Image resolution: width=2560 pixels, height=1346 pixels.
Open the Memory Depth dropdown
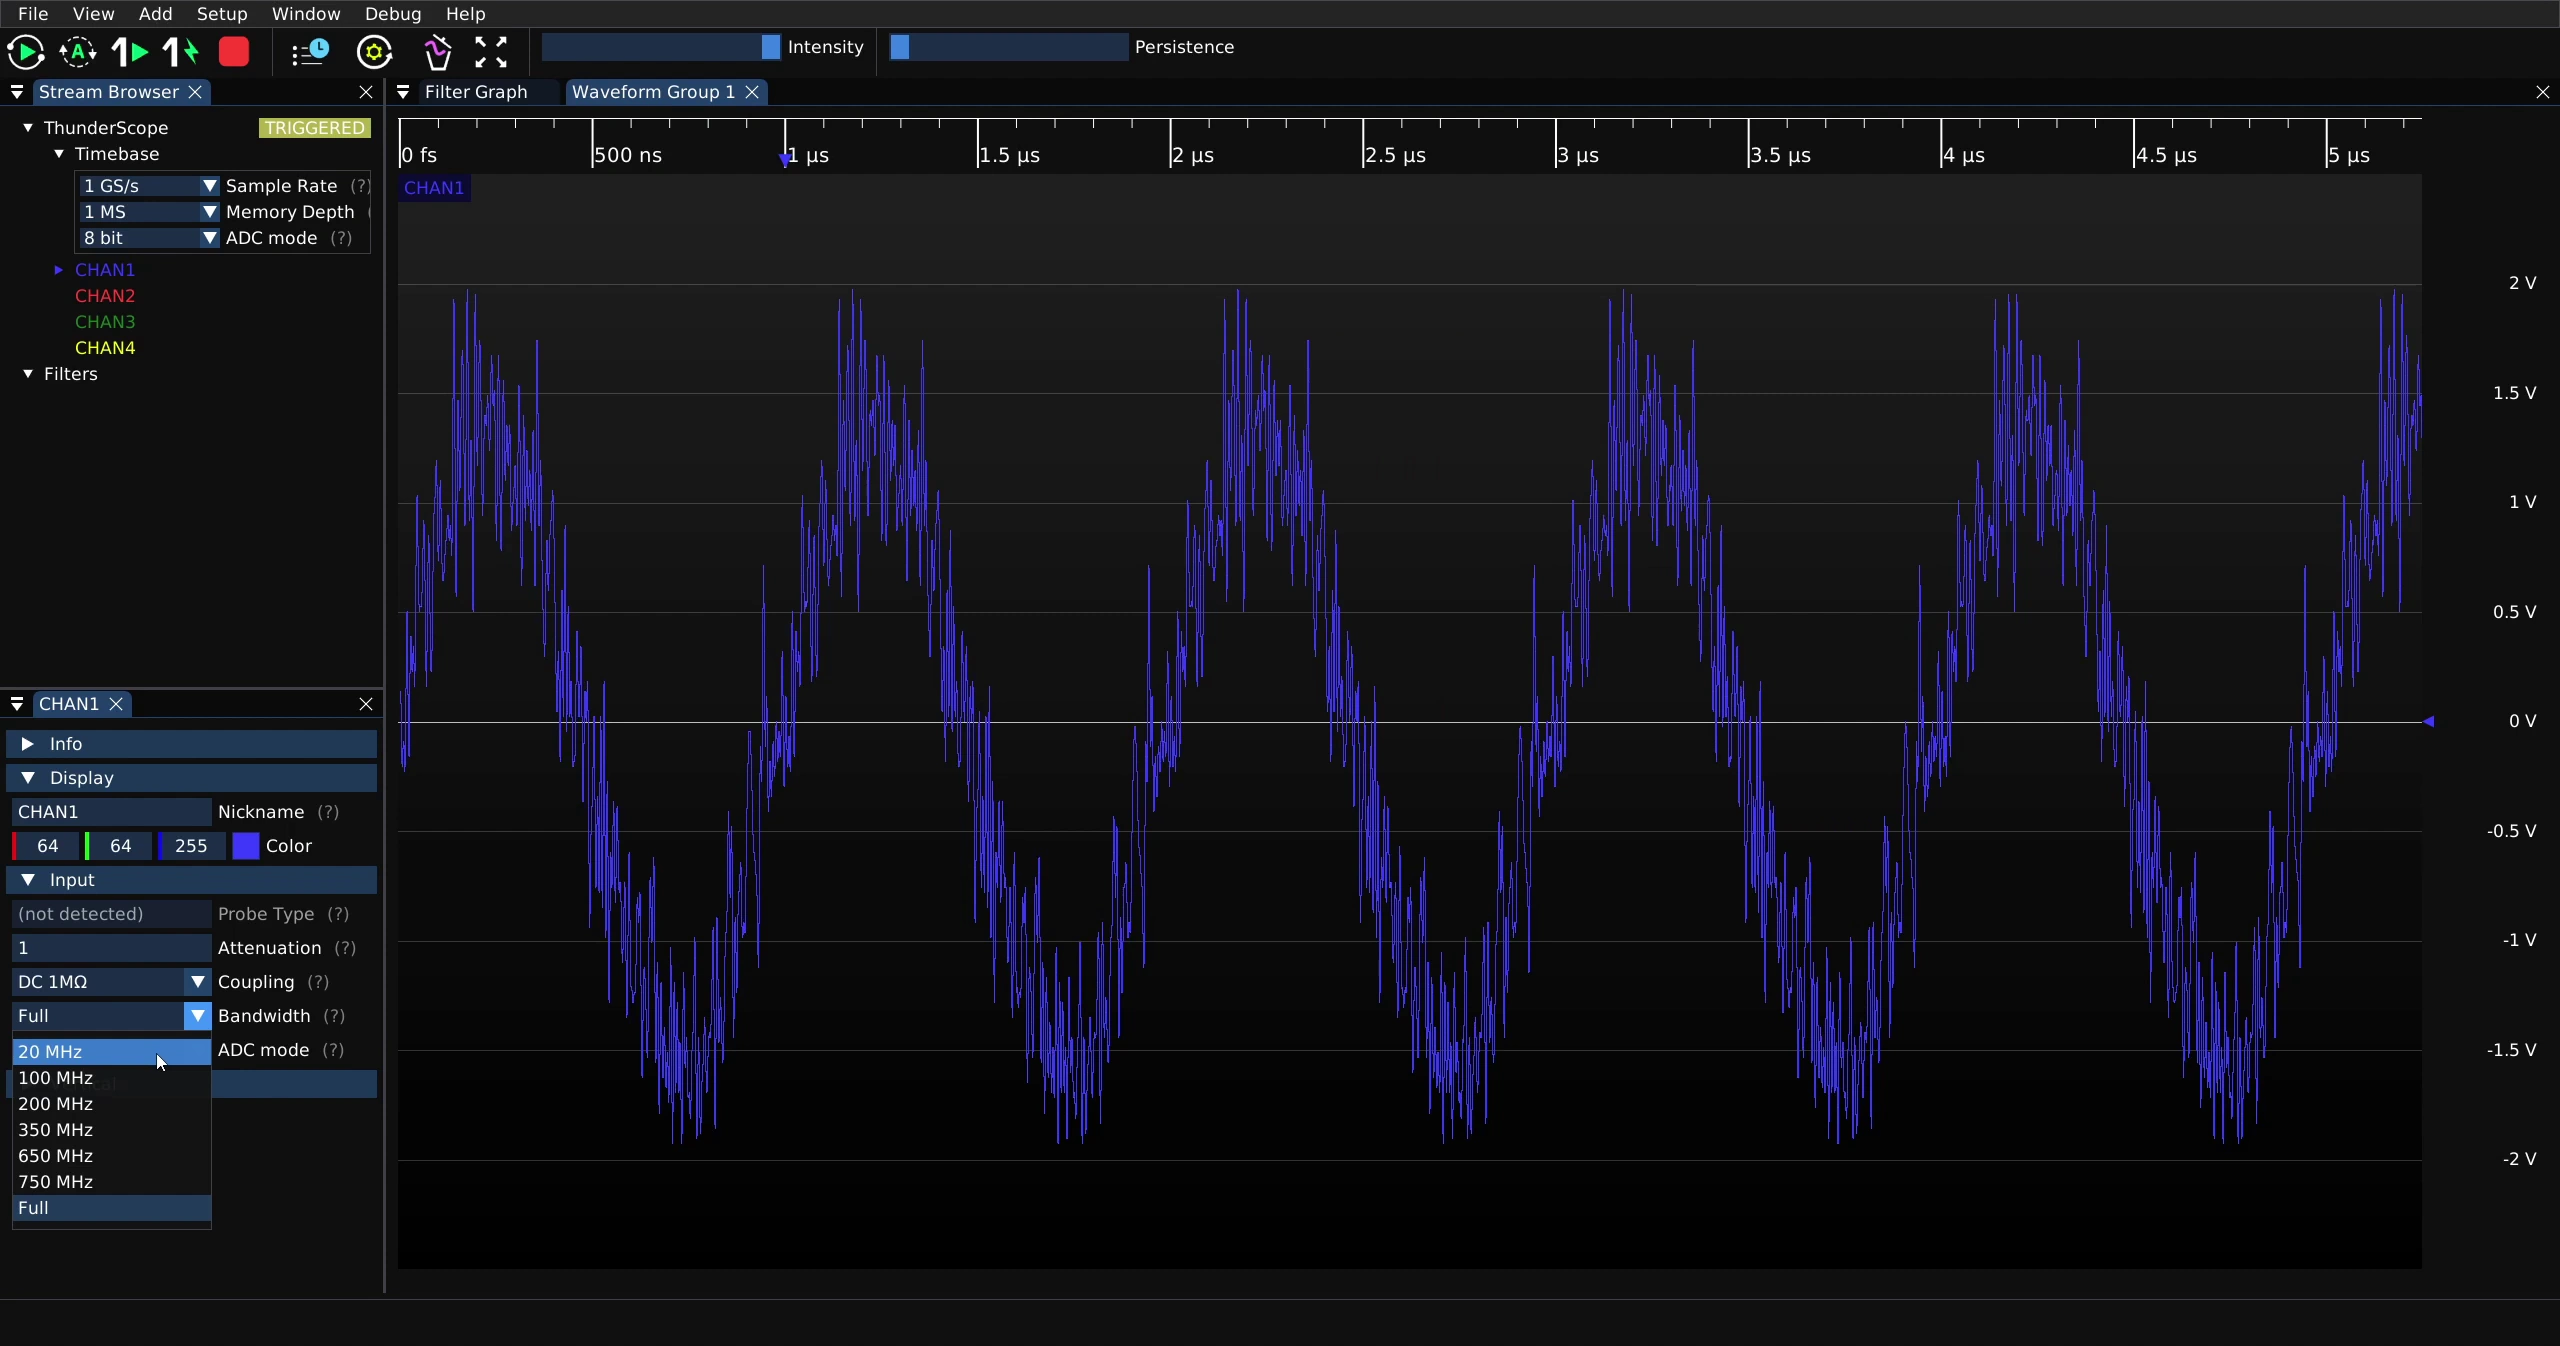coord(148,212)
